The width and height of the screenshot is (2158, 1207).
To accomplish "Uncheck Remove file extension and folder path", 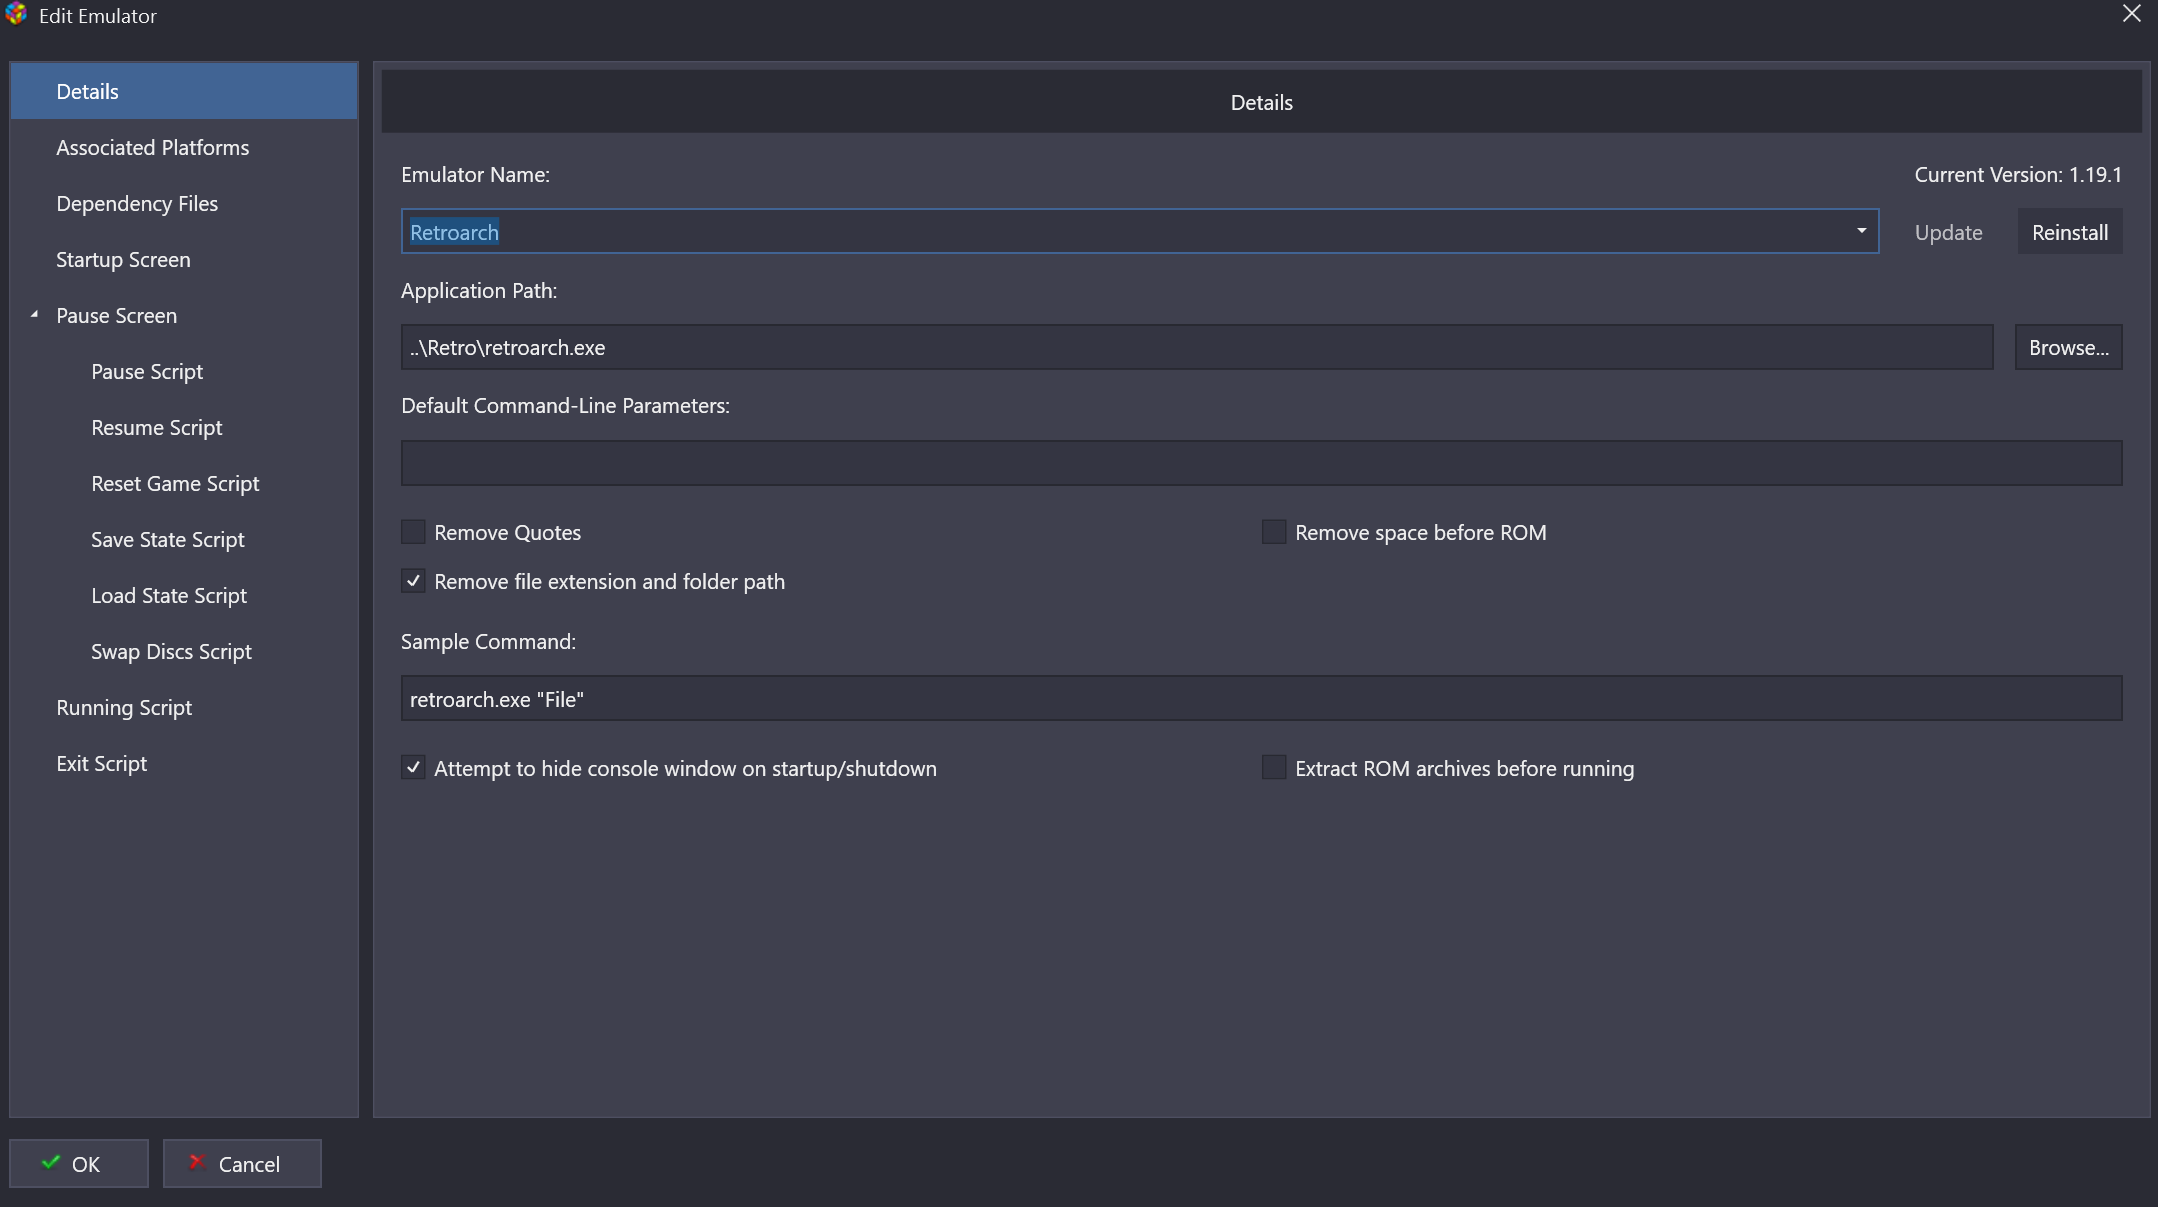I will 413,581.
